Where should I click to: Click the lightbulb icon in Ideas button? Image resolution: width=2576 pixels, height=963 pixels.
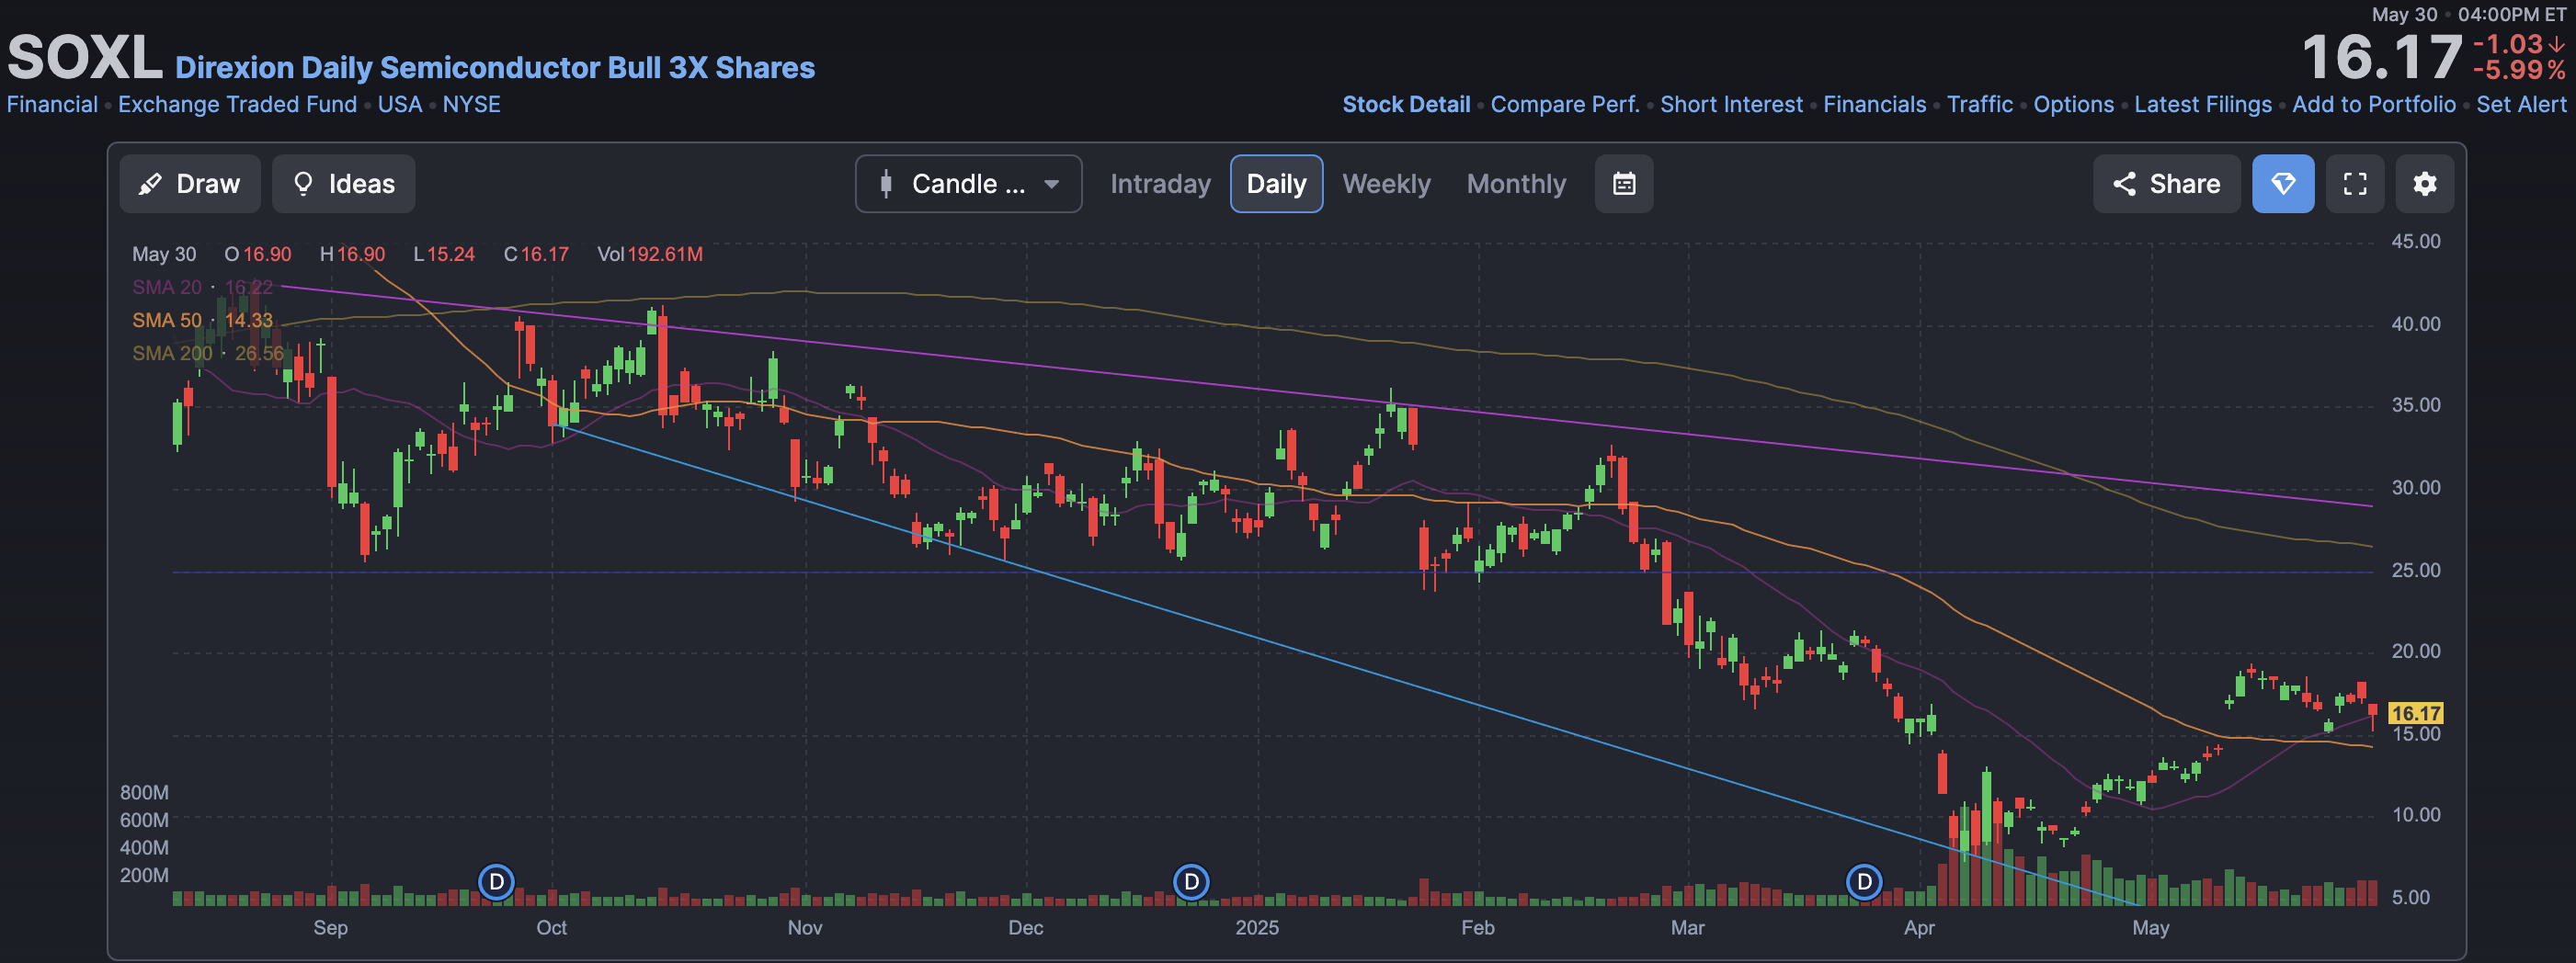303,184
